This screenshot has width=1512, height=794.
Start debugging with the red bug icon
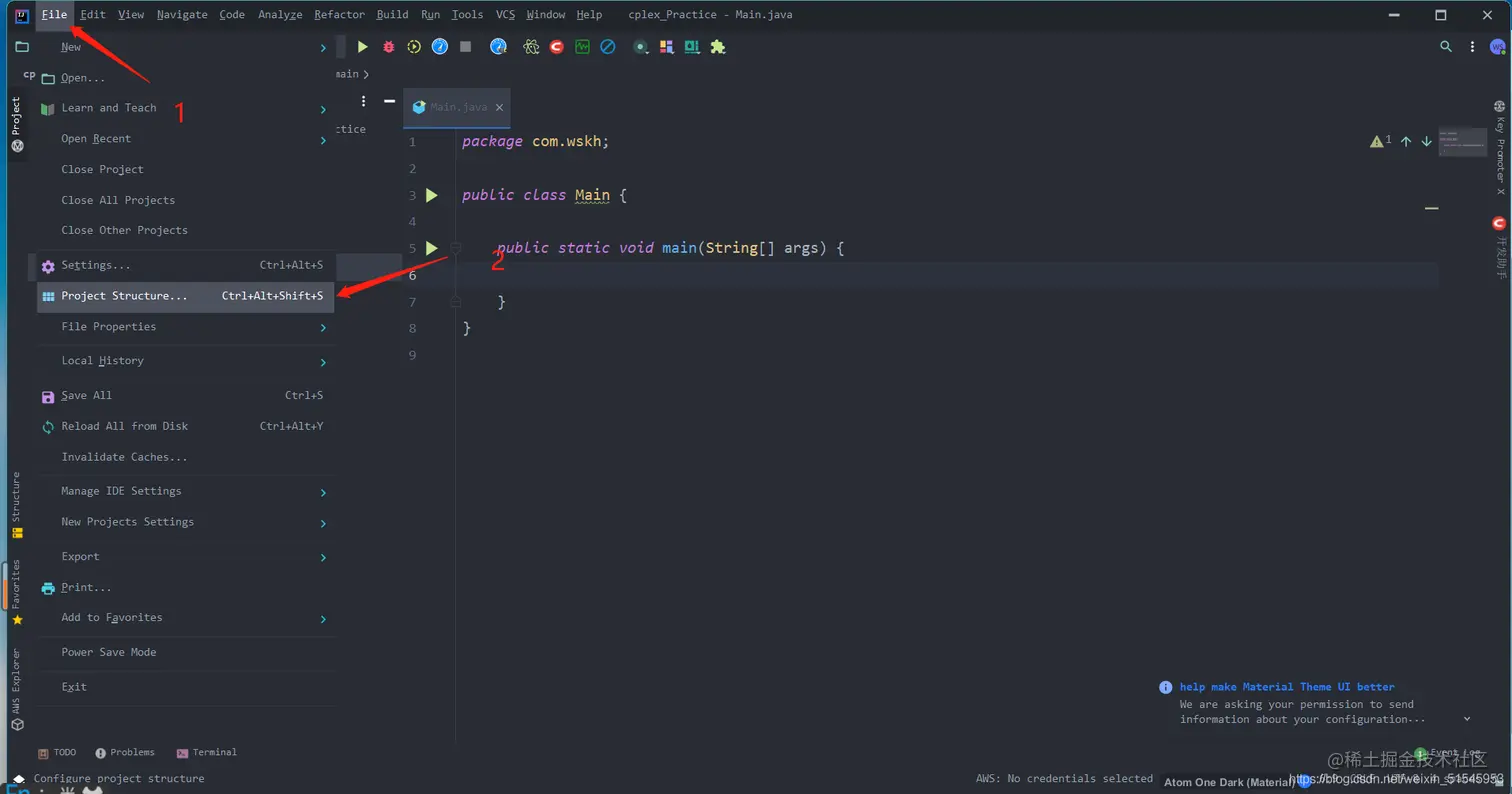coord(389,47)
